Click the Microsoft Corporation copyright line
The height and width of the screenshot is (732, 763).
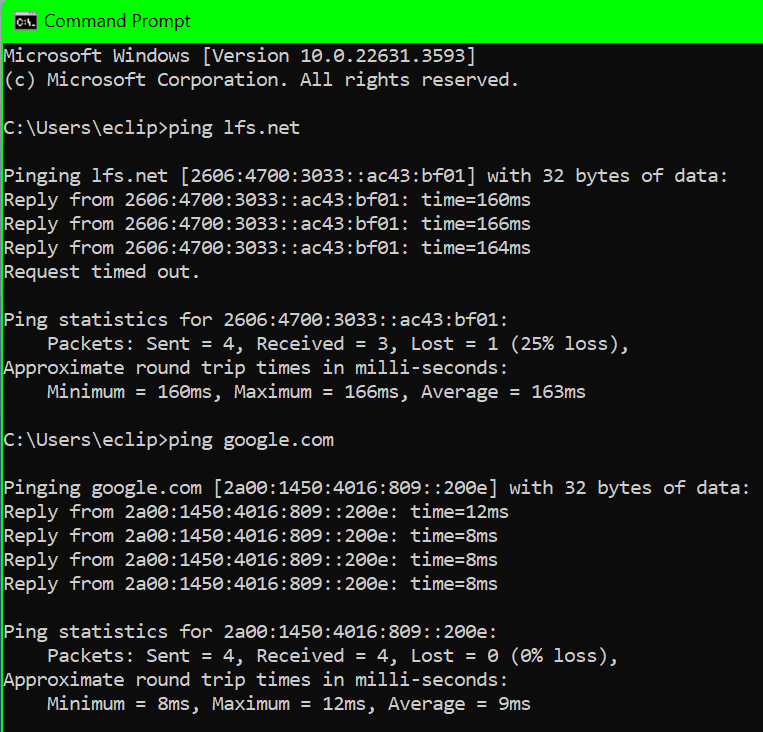[261, 79]
